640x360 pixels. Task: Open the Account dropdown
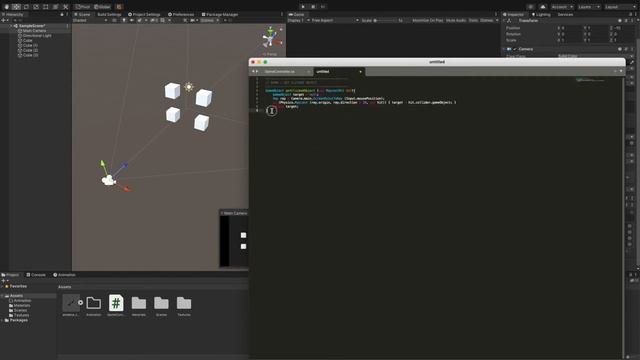coord(562,7)
